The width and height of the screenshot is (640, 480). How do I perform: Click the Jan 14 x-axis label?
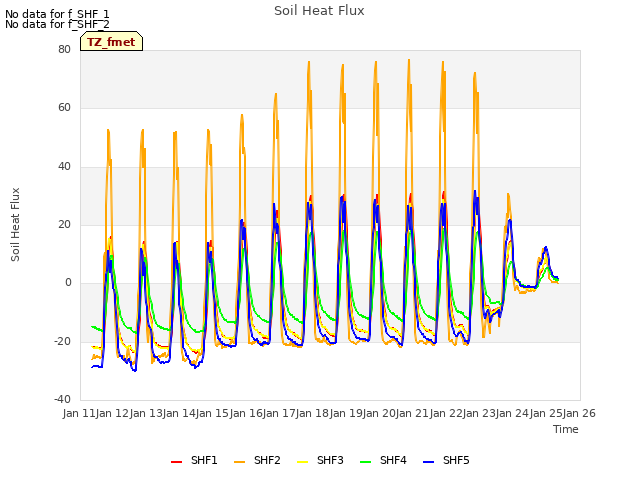pos(179,413)
